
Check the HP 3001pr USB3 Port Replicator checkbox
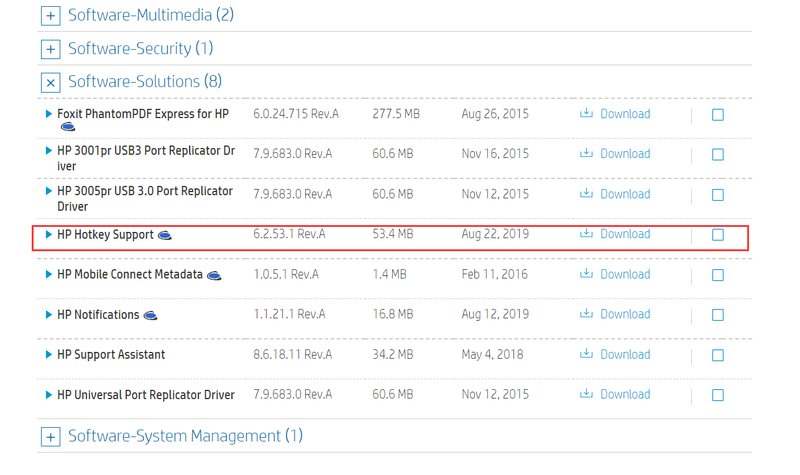718,155
